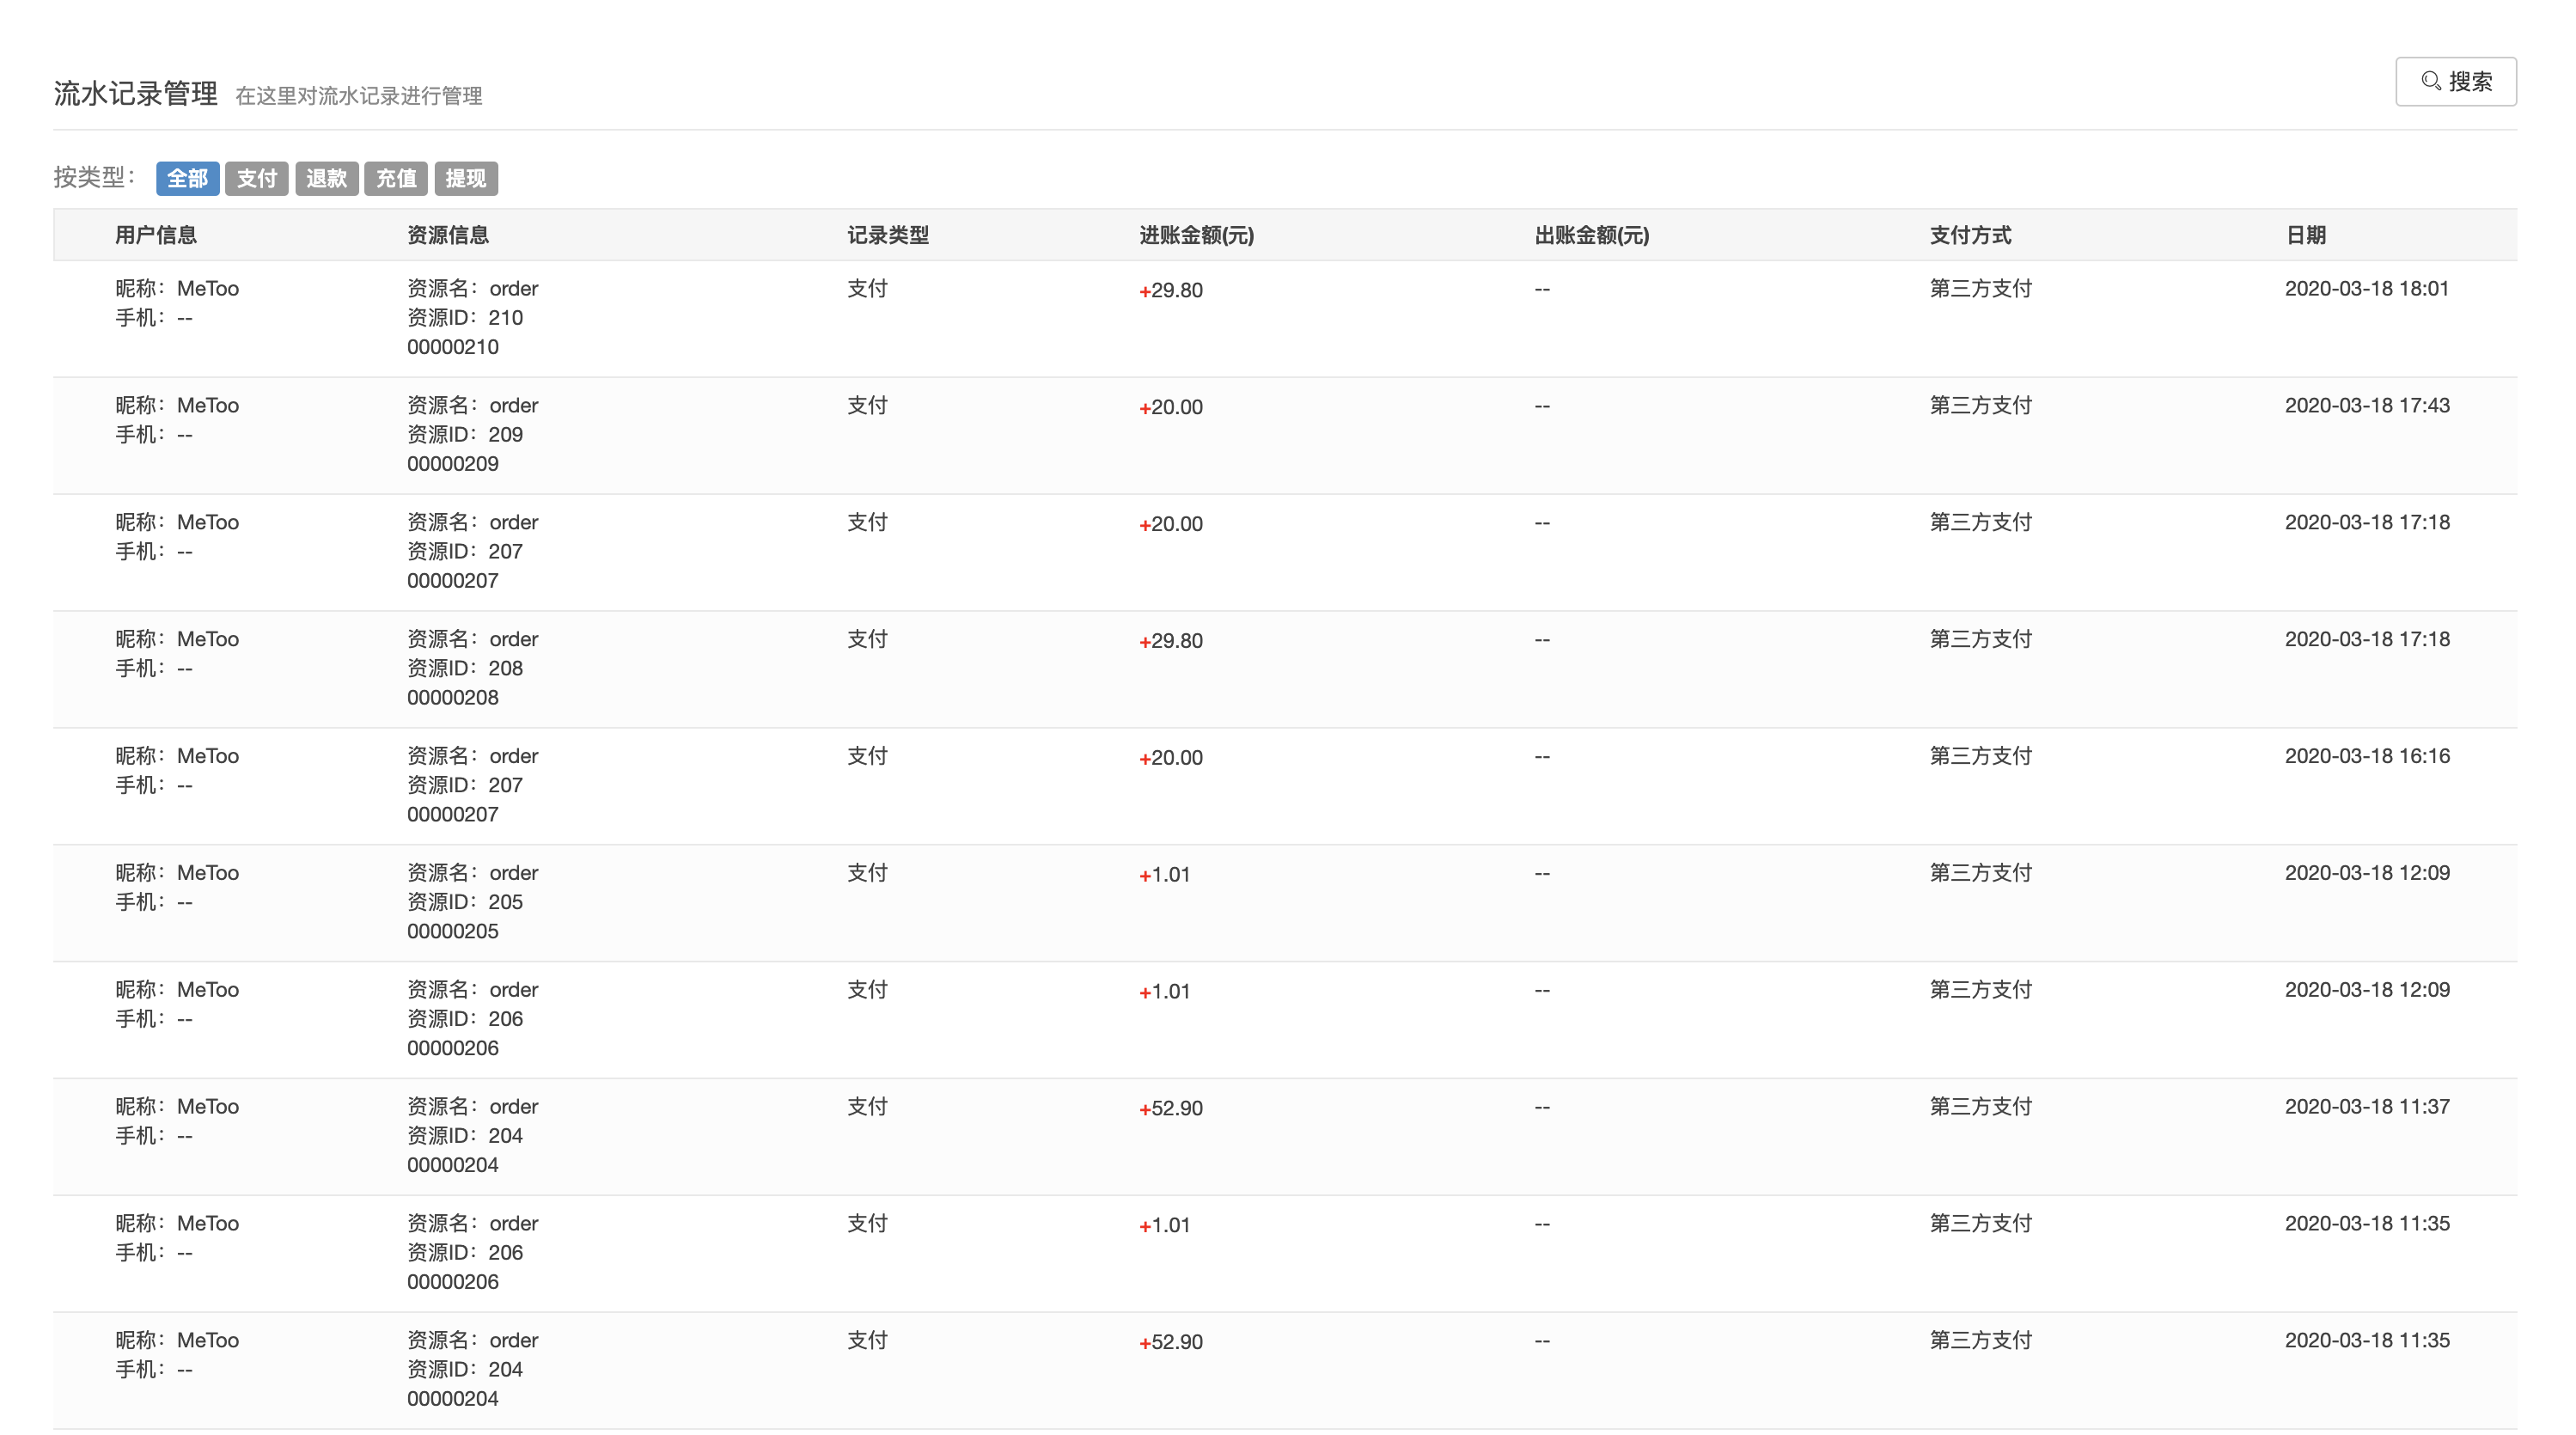Select the 全部 type filter
This screenshot has height=1435, width=2576.
(187, 178)
